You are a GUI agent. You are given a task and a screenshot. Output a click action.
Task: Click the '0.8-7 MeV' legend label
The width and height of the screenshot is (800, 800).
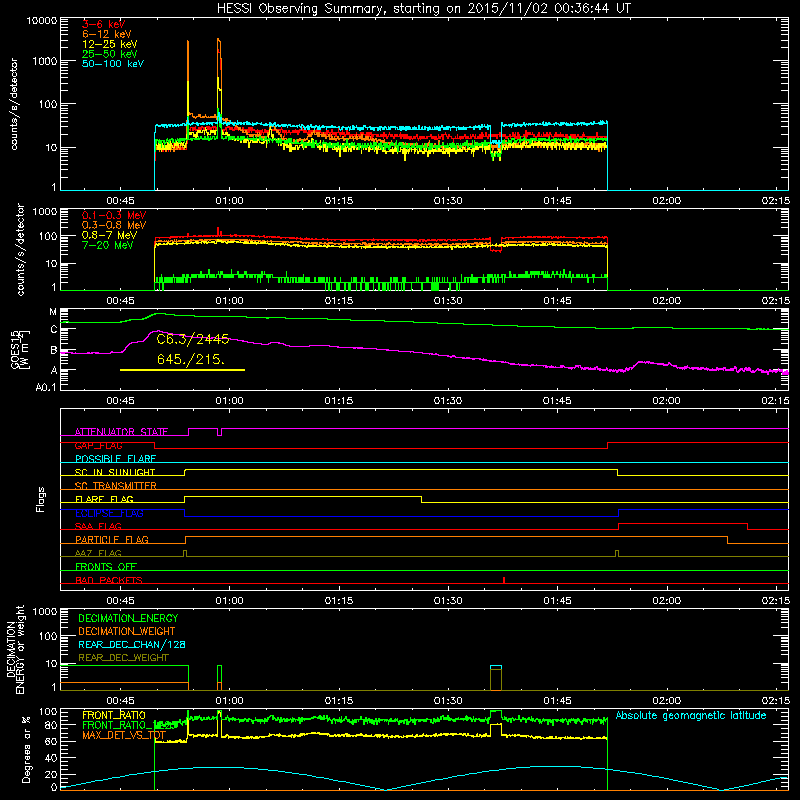coord(109,235)
